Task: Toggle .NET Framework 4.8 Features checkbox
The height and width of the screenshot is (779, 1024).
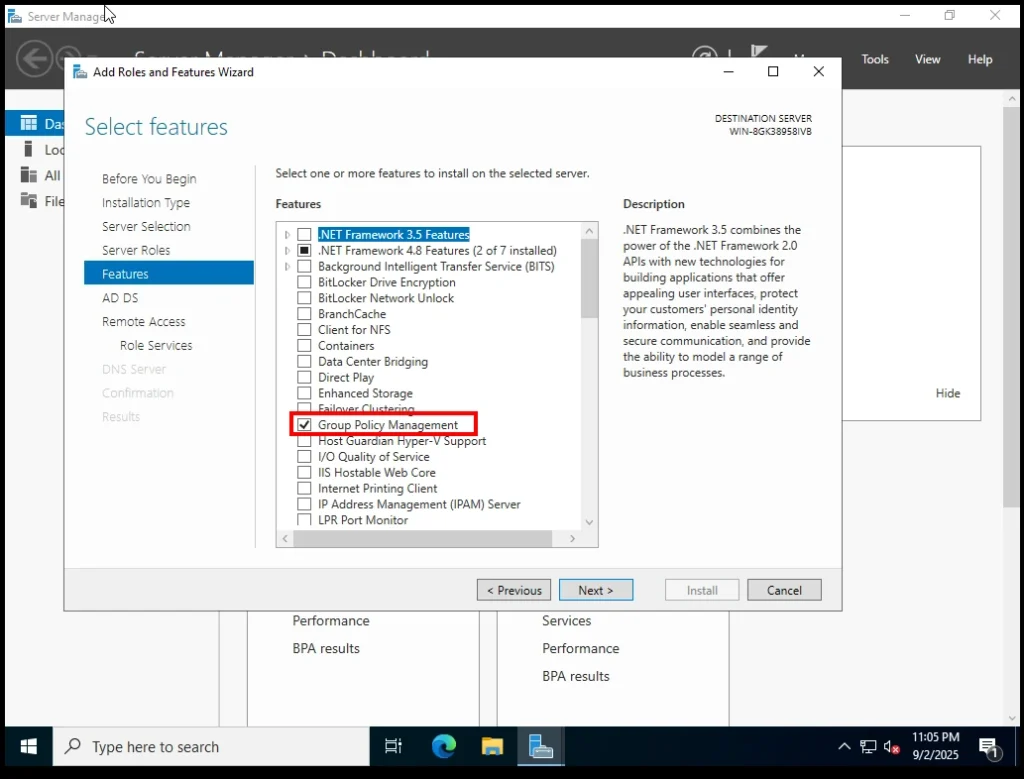Action: click(x=304, y=250)
